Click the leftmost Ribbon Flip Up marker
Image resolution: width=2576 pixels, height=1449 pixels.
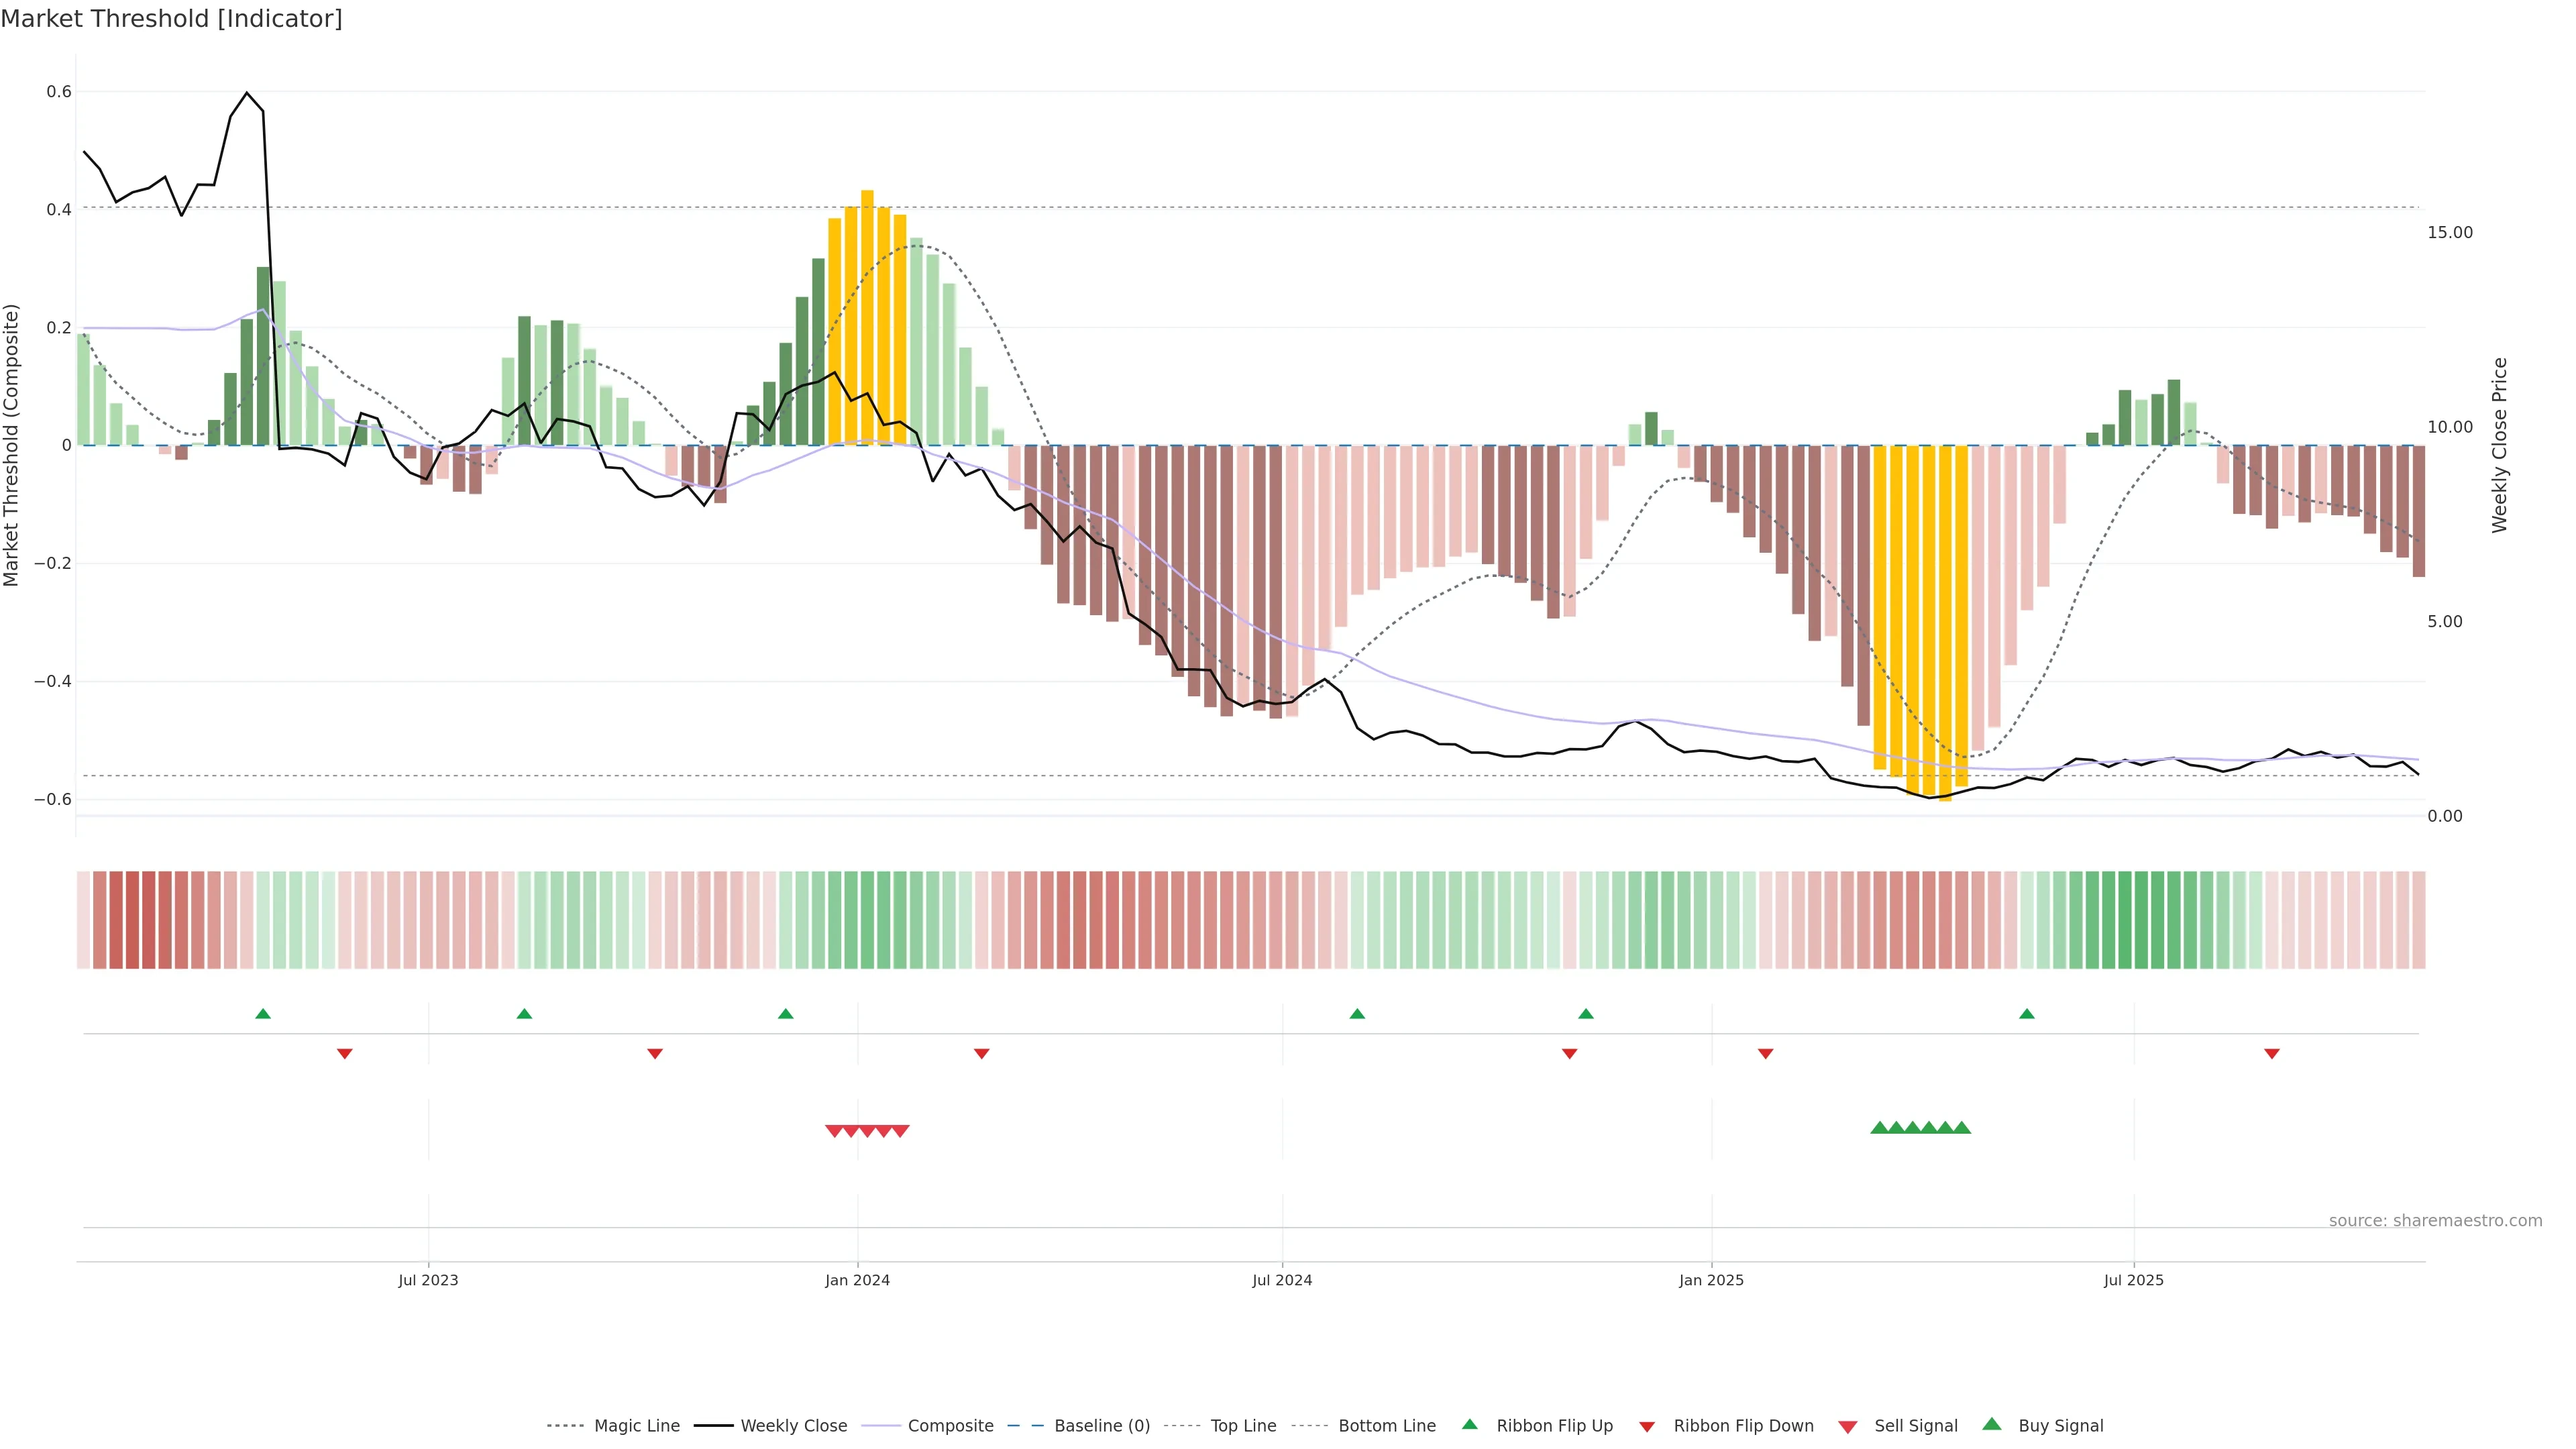point(263,1014)
